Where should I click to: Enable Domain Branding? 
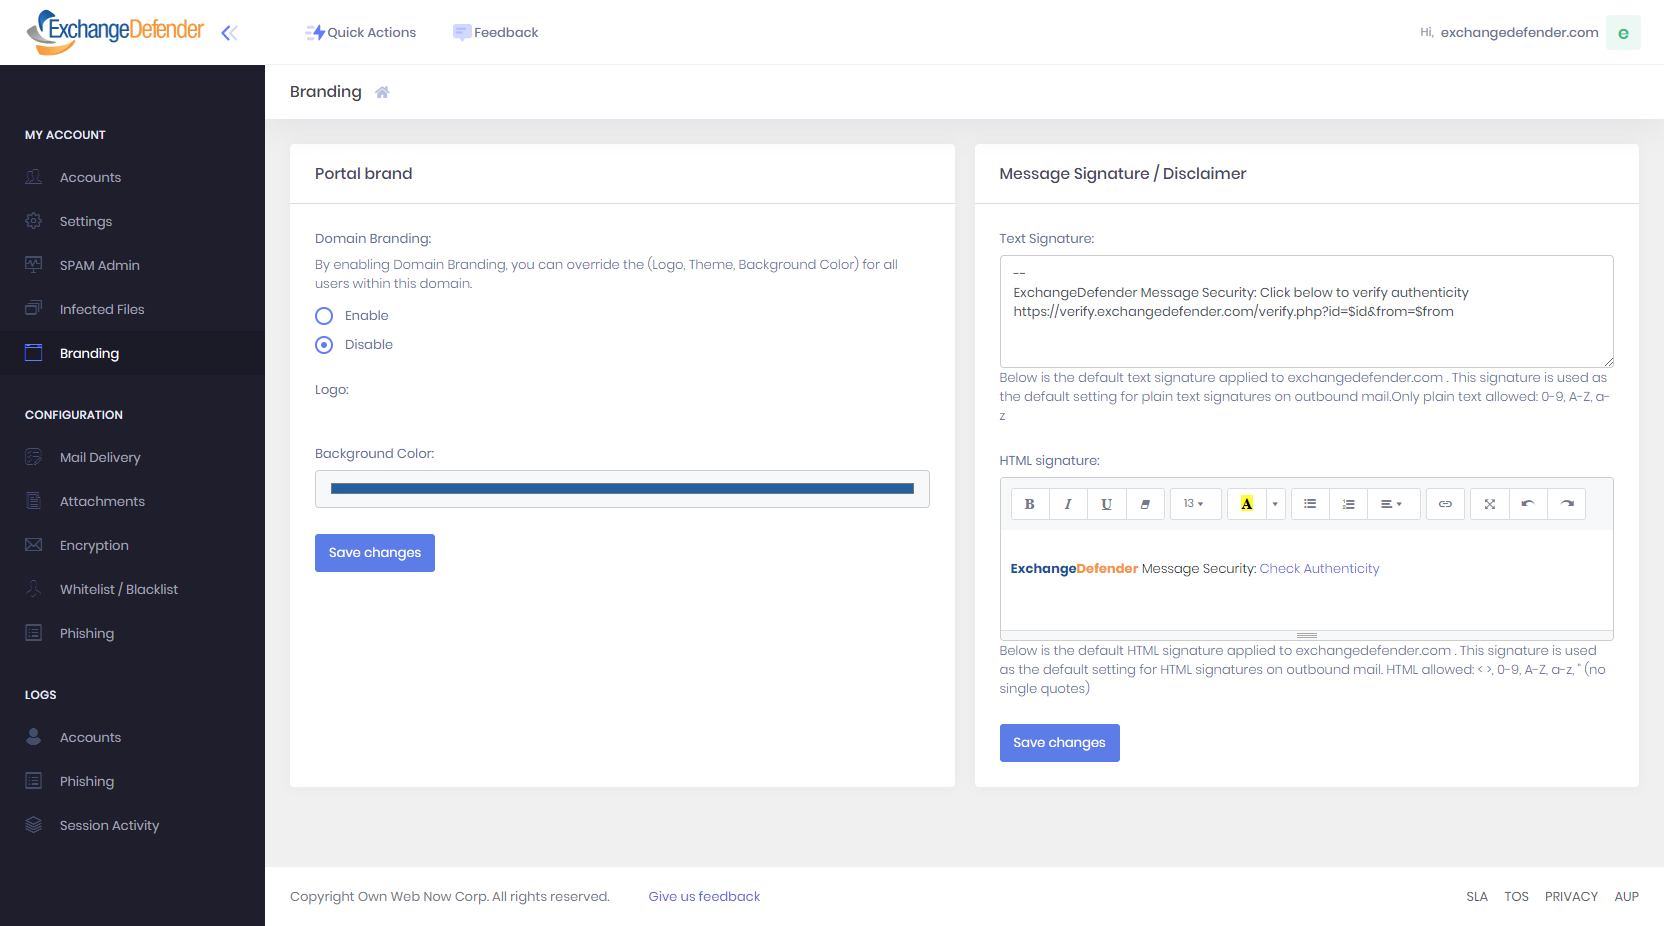click(324, 315)
